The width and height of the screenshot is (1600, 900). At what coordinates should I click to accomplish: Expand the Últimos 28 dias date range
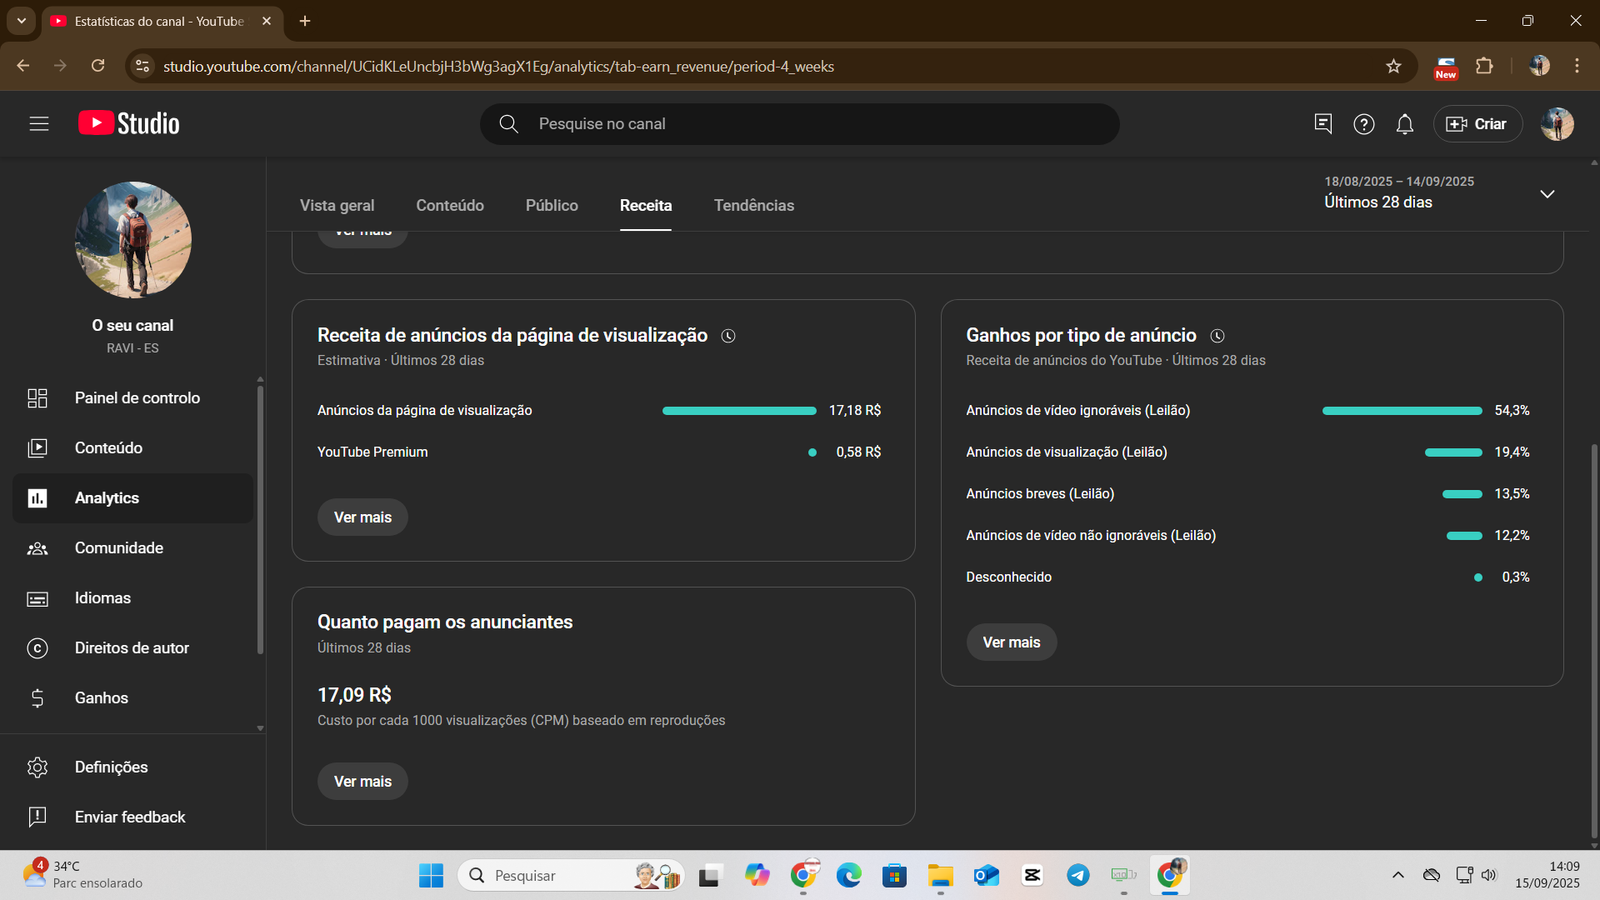pos(1546,193)
